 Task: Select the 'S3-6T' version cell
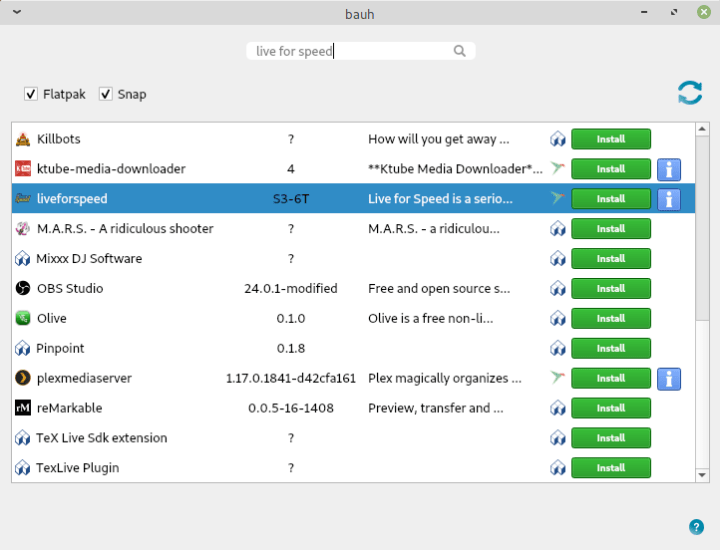tap(291, 199)
